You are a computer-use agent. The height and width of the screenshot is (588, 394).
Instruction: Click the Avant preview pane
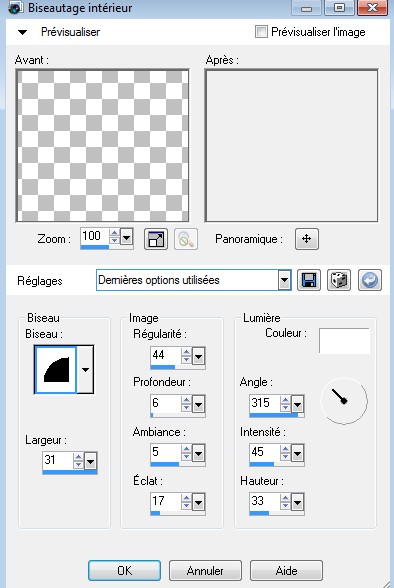pos(102,146)
